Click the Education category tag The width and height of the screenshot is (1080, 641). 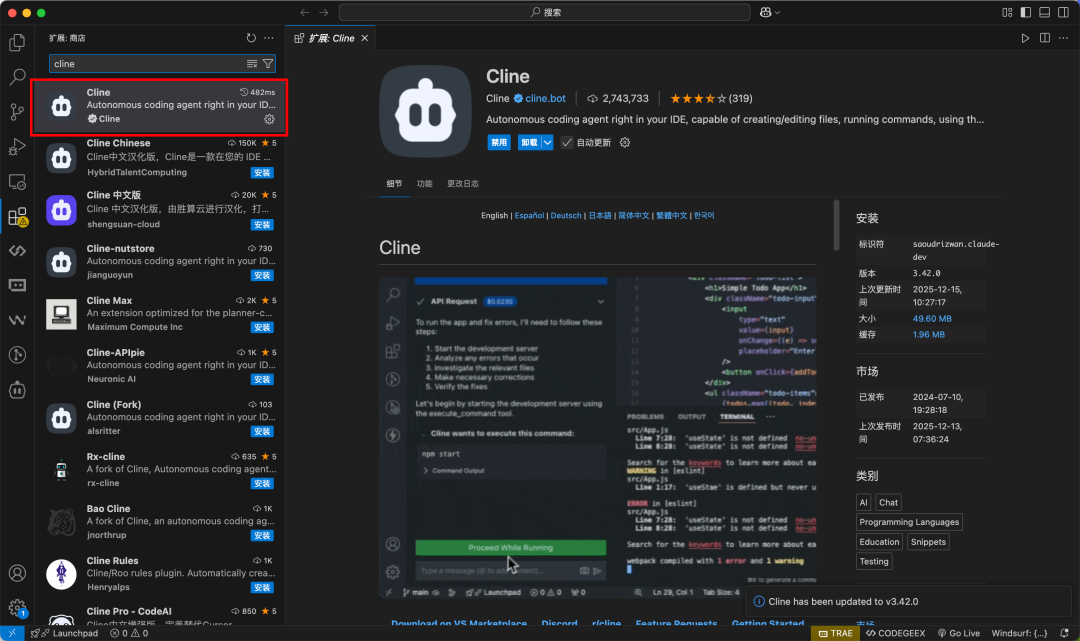click(879, 542)
